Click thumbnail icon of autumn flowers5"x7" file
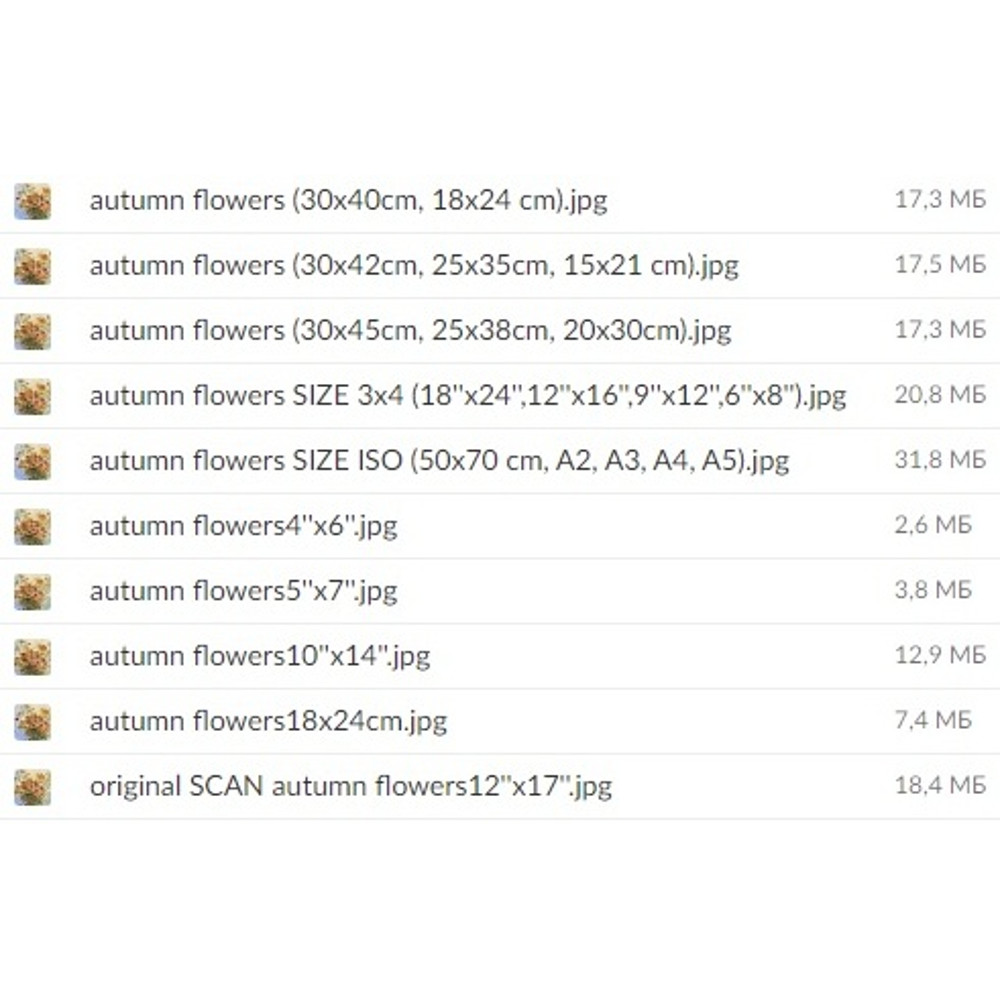 (33, 591)
